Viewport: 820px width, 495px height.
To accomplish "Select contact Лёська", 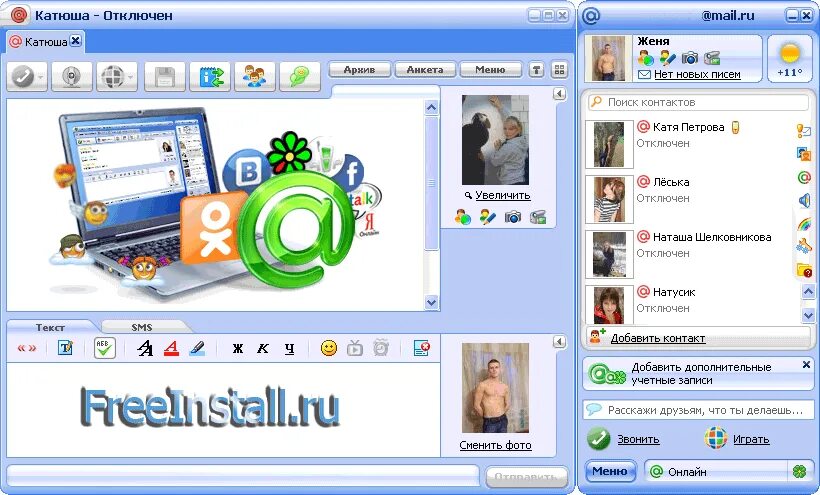I will 671,182.
